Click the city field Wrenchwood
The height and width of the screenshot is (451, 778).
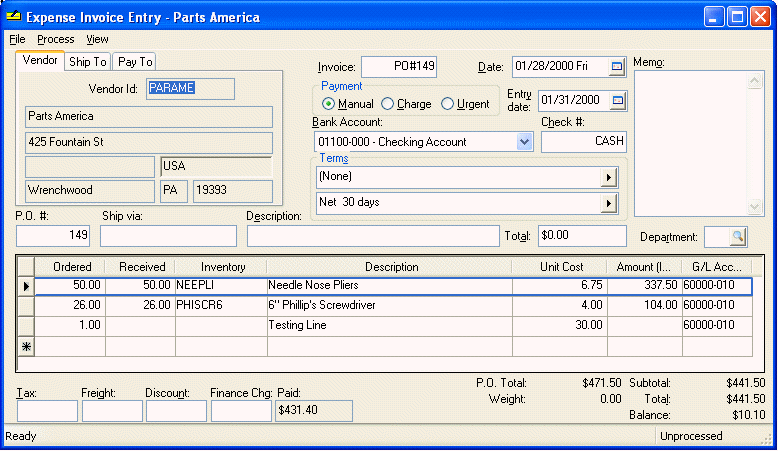click(90, 191)
